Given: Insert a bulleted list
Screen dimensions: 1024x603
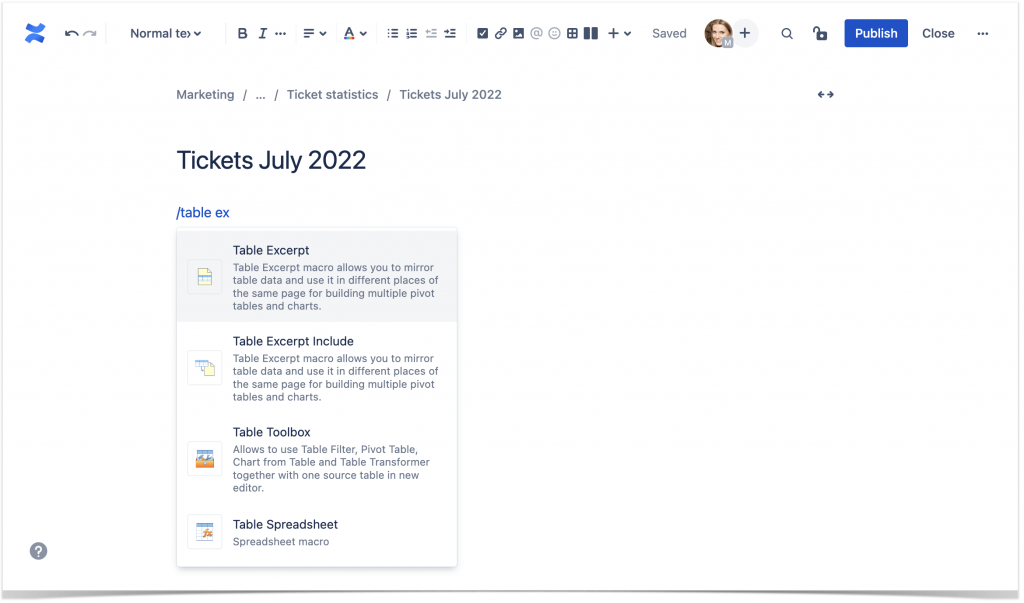Looking at the screenshot, I should [392, 33].
